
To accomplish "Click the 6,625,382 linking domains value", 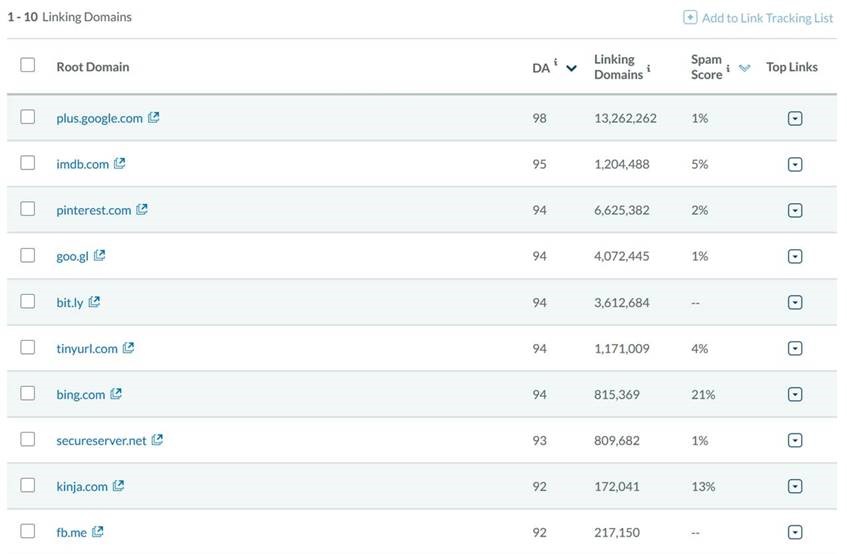I will pyautogui.click(x=622, y=210).
